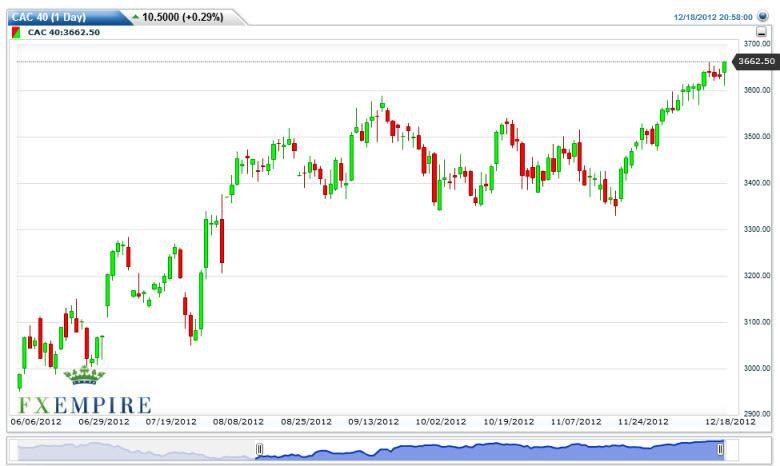Click the 09/13/2012 date axis label
Viewport: 780px width, 466px height.
point(376,422)
